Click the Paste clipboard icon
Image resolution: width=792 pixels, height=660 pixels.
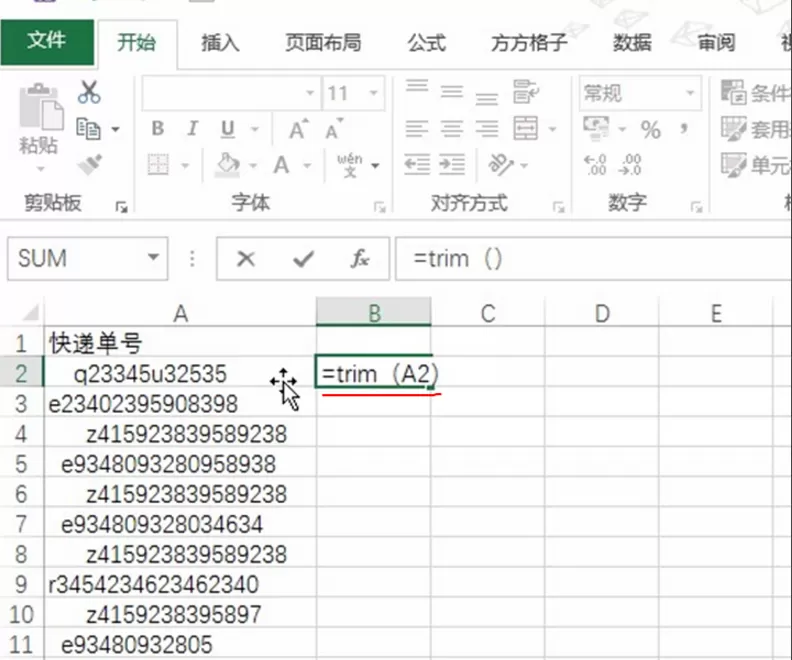pos(40,108)
